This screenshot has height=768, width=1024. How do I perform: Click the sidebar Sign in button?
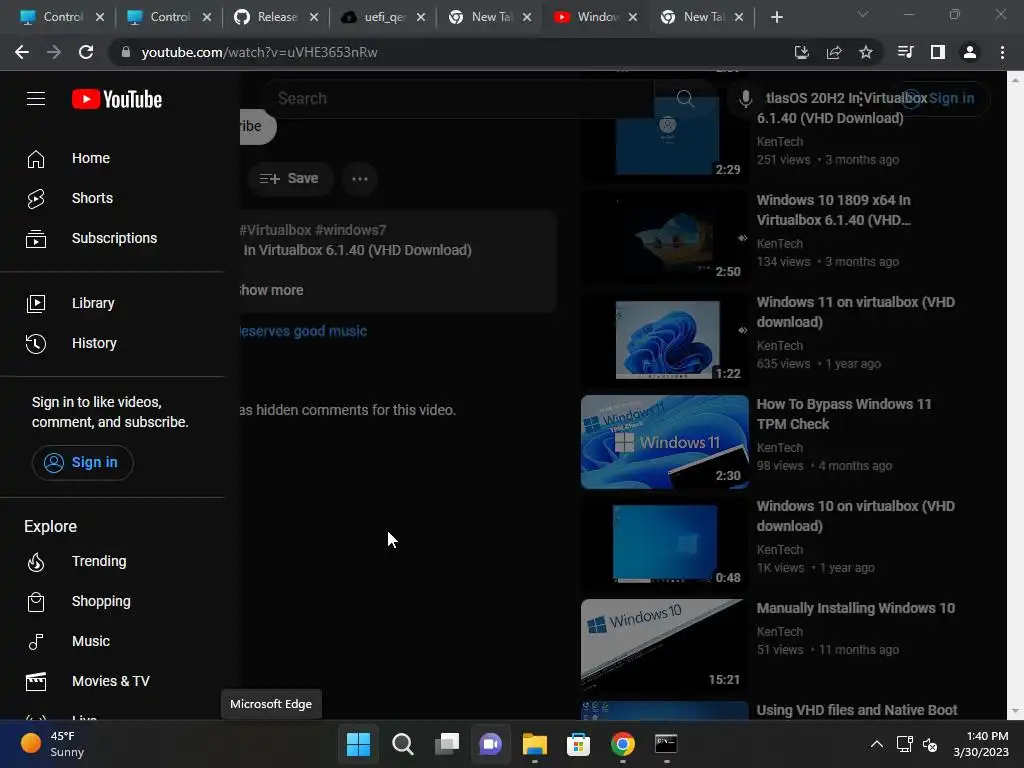[82, 462]
